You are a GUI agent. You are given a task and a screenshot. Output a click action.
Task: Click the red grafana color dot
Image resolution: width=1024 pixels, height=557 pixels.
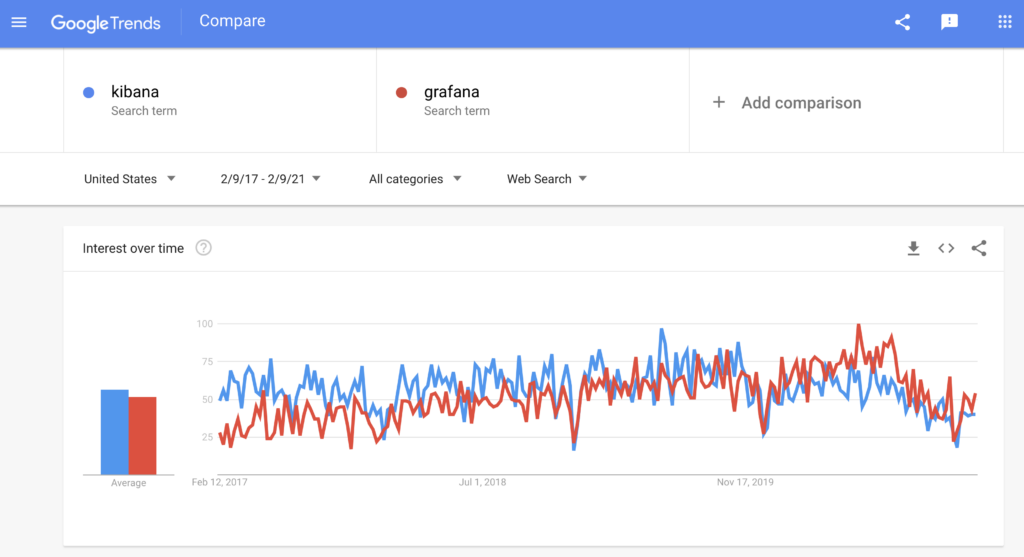click(x=402, y=93)
